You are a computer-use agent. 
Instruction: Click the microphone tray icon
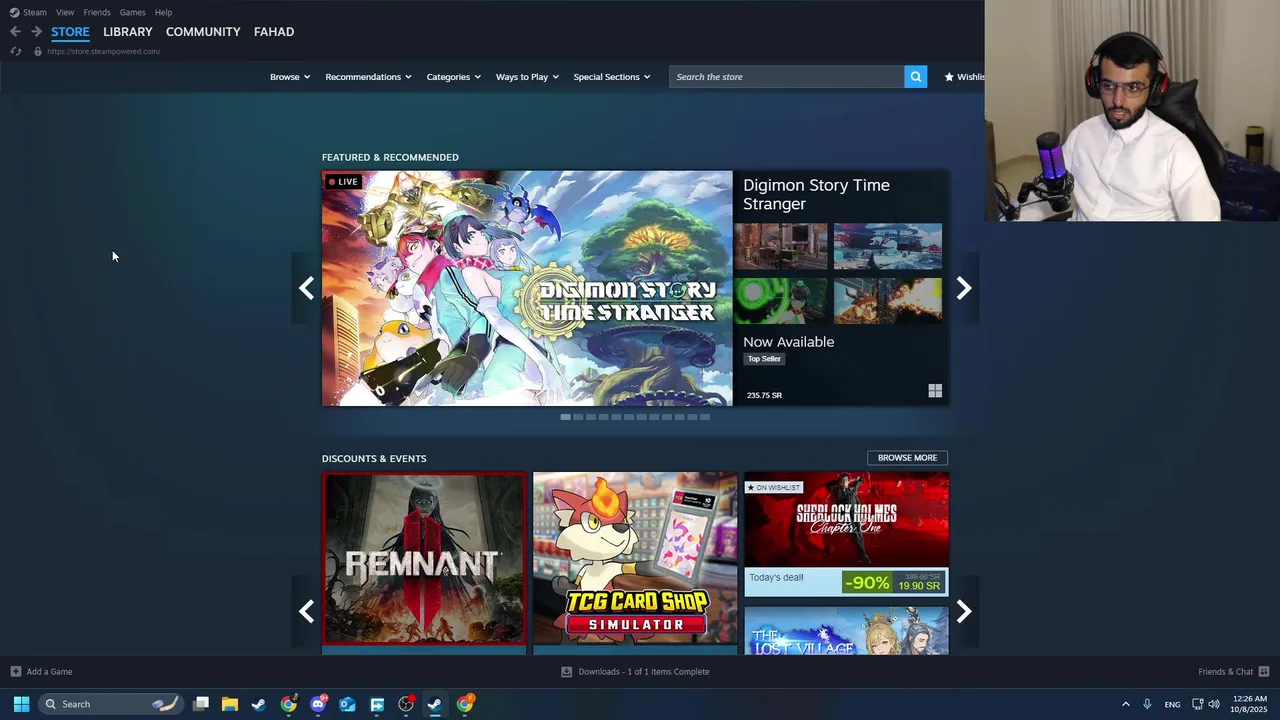point(1147,704)
